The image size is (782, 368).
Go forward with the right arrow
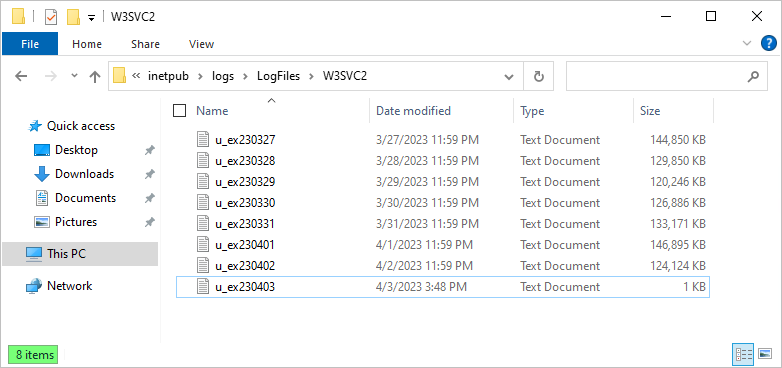50,76
